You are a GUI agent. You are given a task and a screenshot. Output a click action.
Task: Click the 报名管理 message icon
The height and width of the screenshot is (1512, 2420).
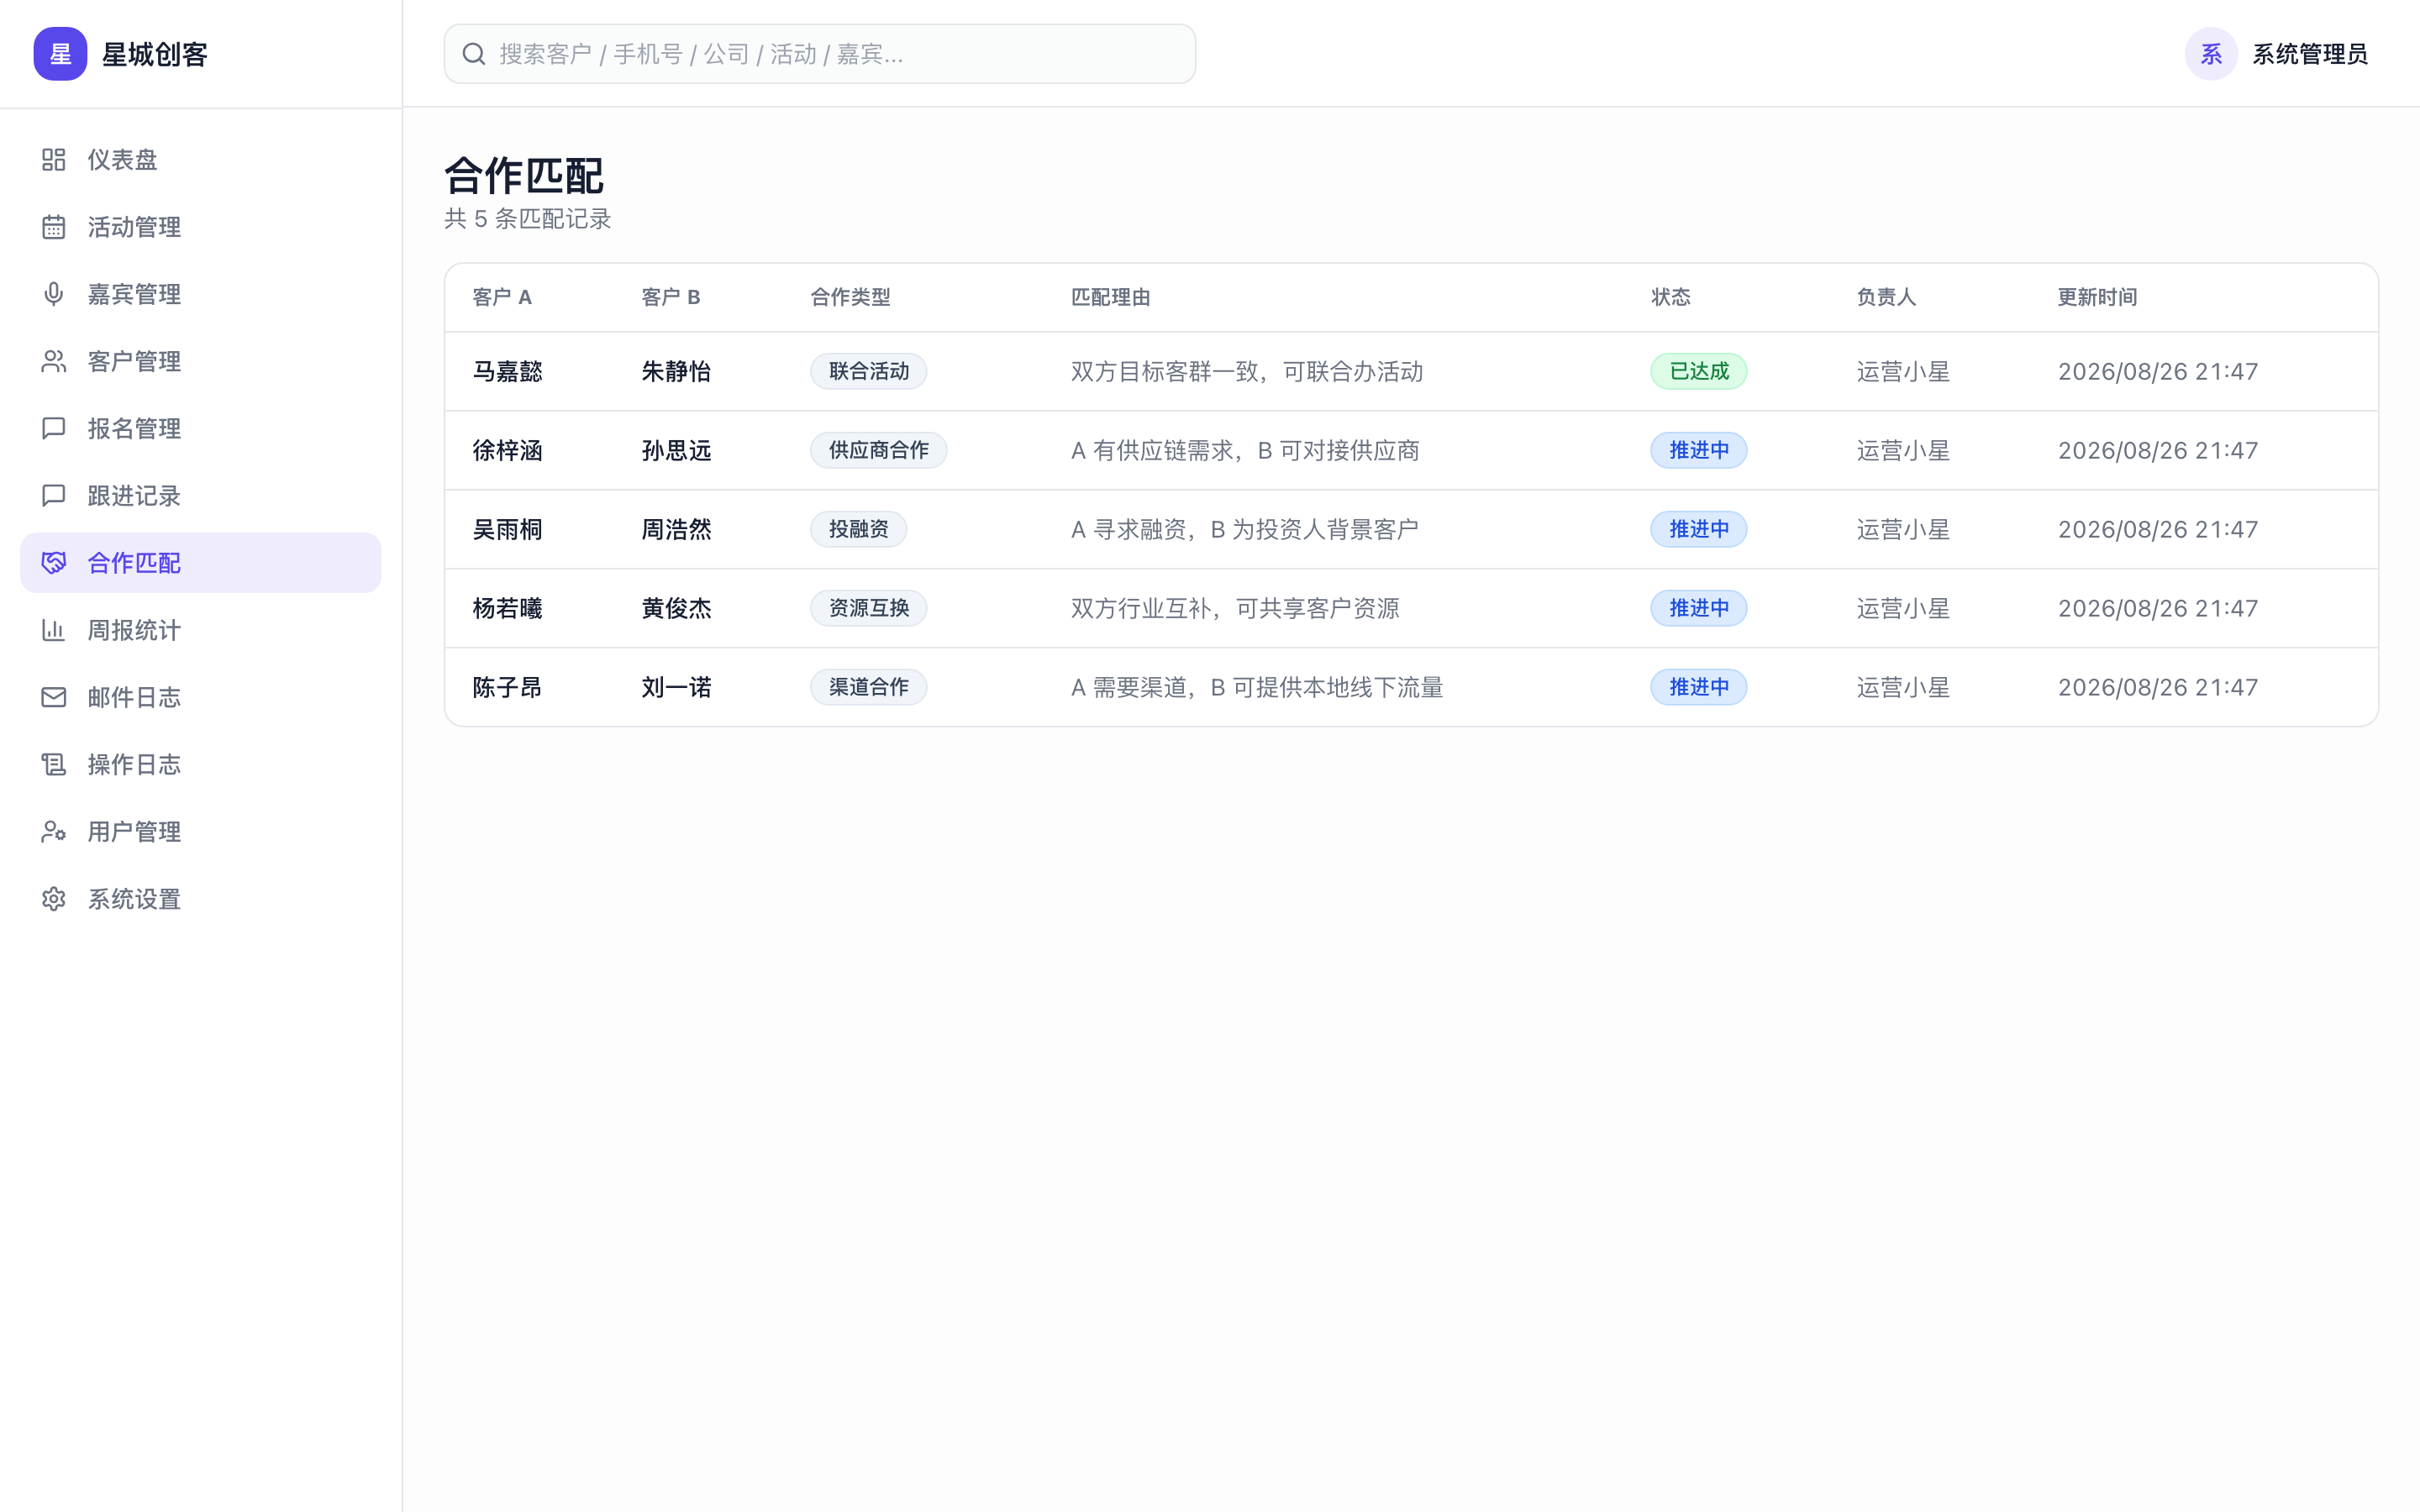click(54, 428)
